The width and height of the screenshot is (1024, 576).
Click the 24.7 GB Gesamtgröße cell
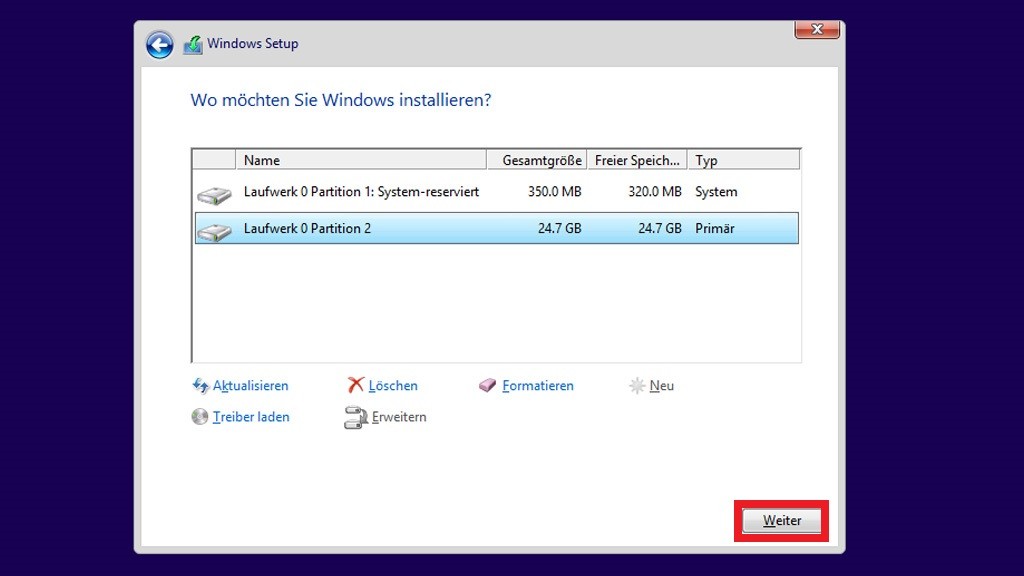[x=560, y=229]
